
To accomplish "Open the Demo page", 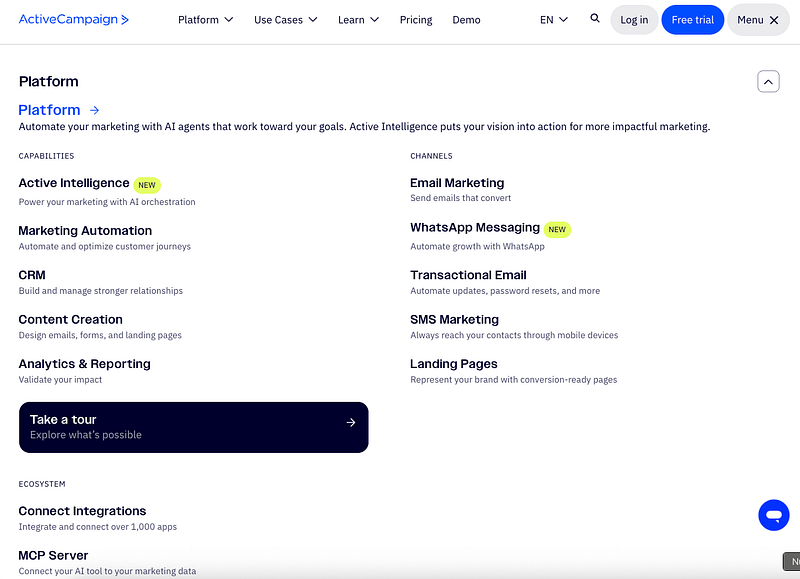I will 466,20.
